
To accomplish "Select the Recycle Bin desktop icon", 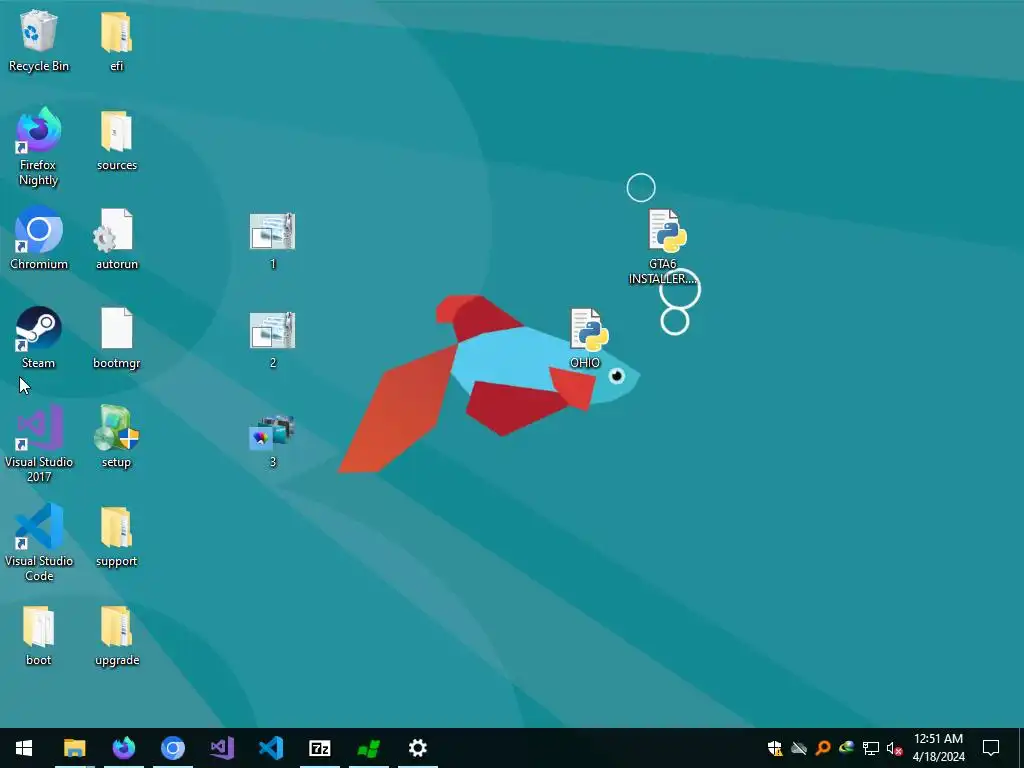I will (x=39, y=40).
